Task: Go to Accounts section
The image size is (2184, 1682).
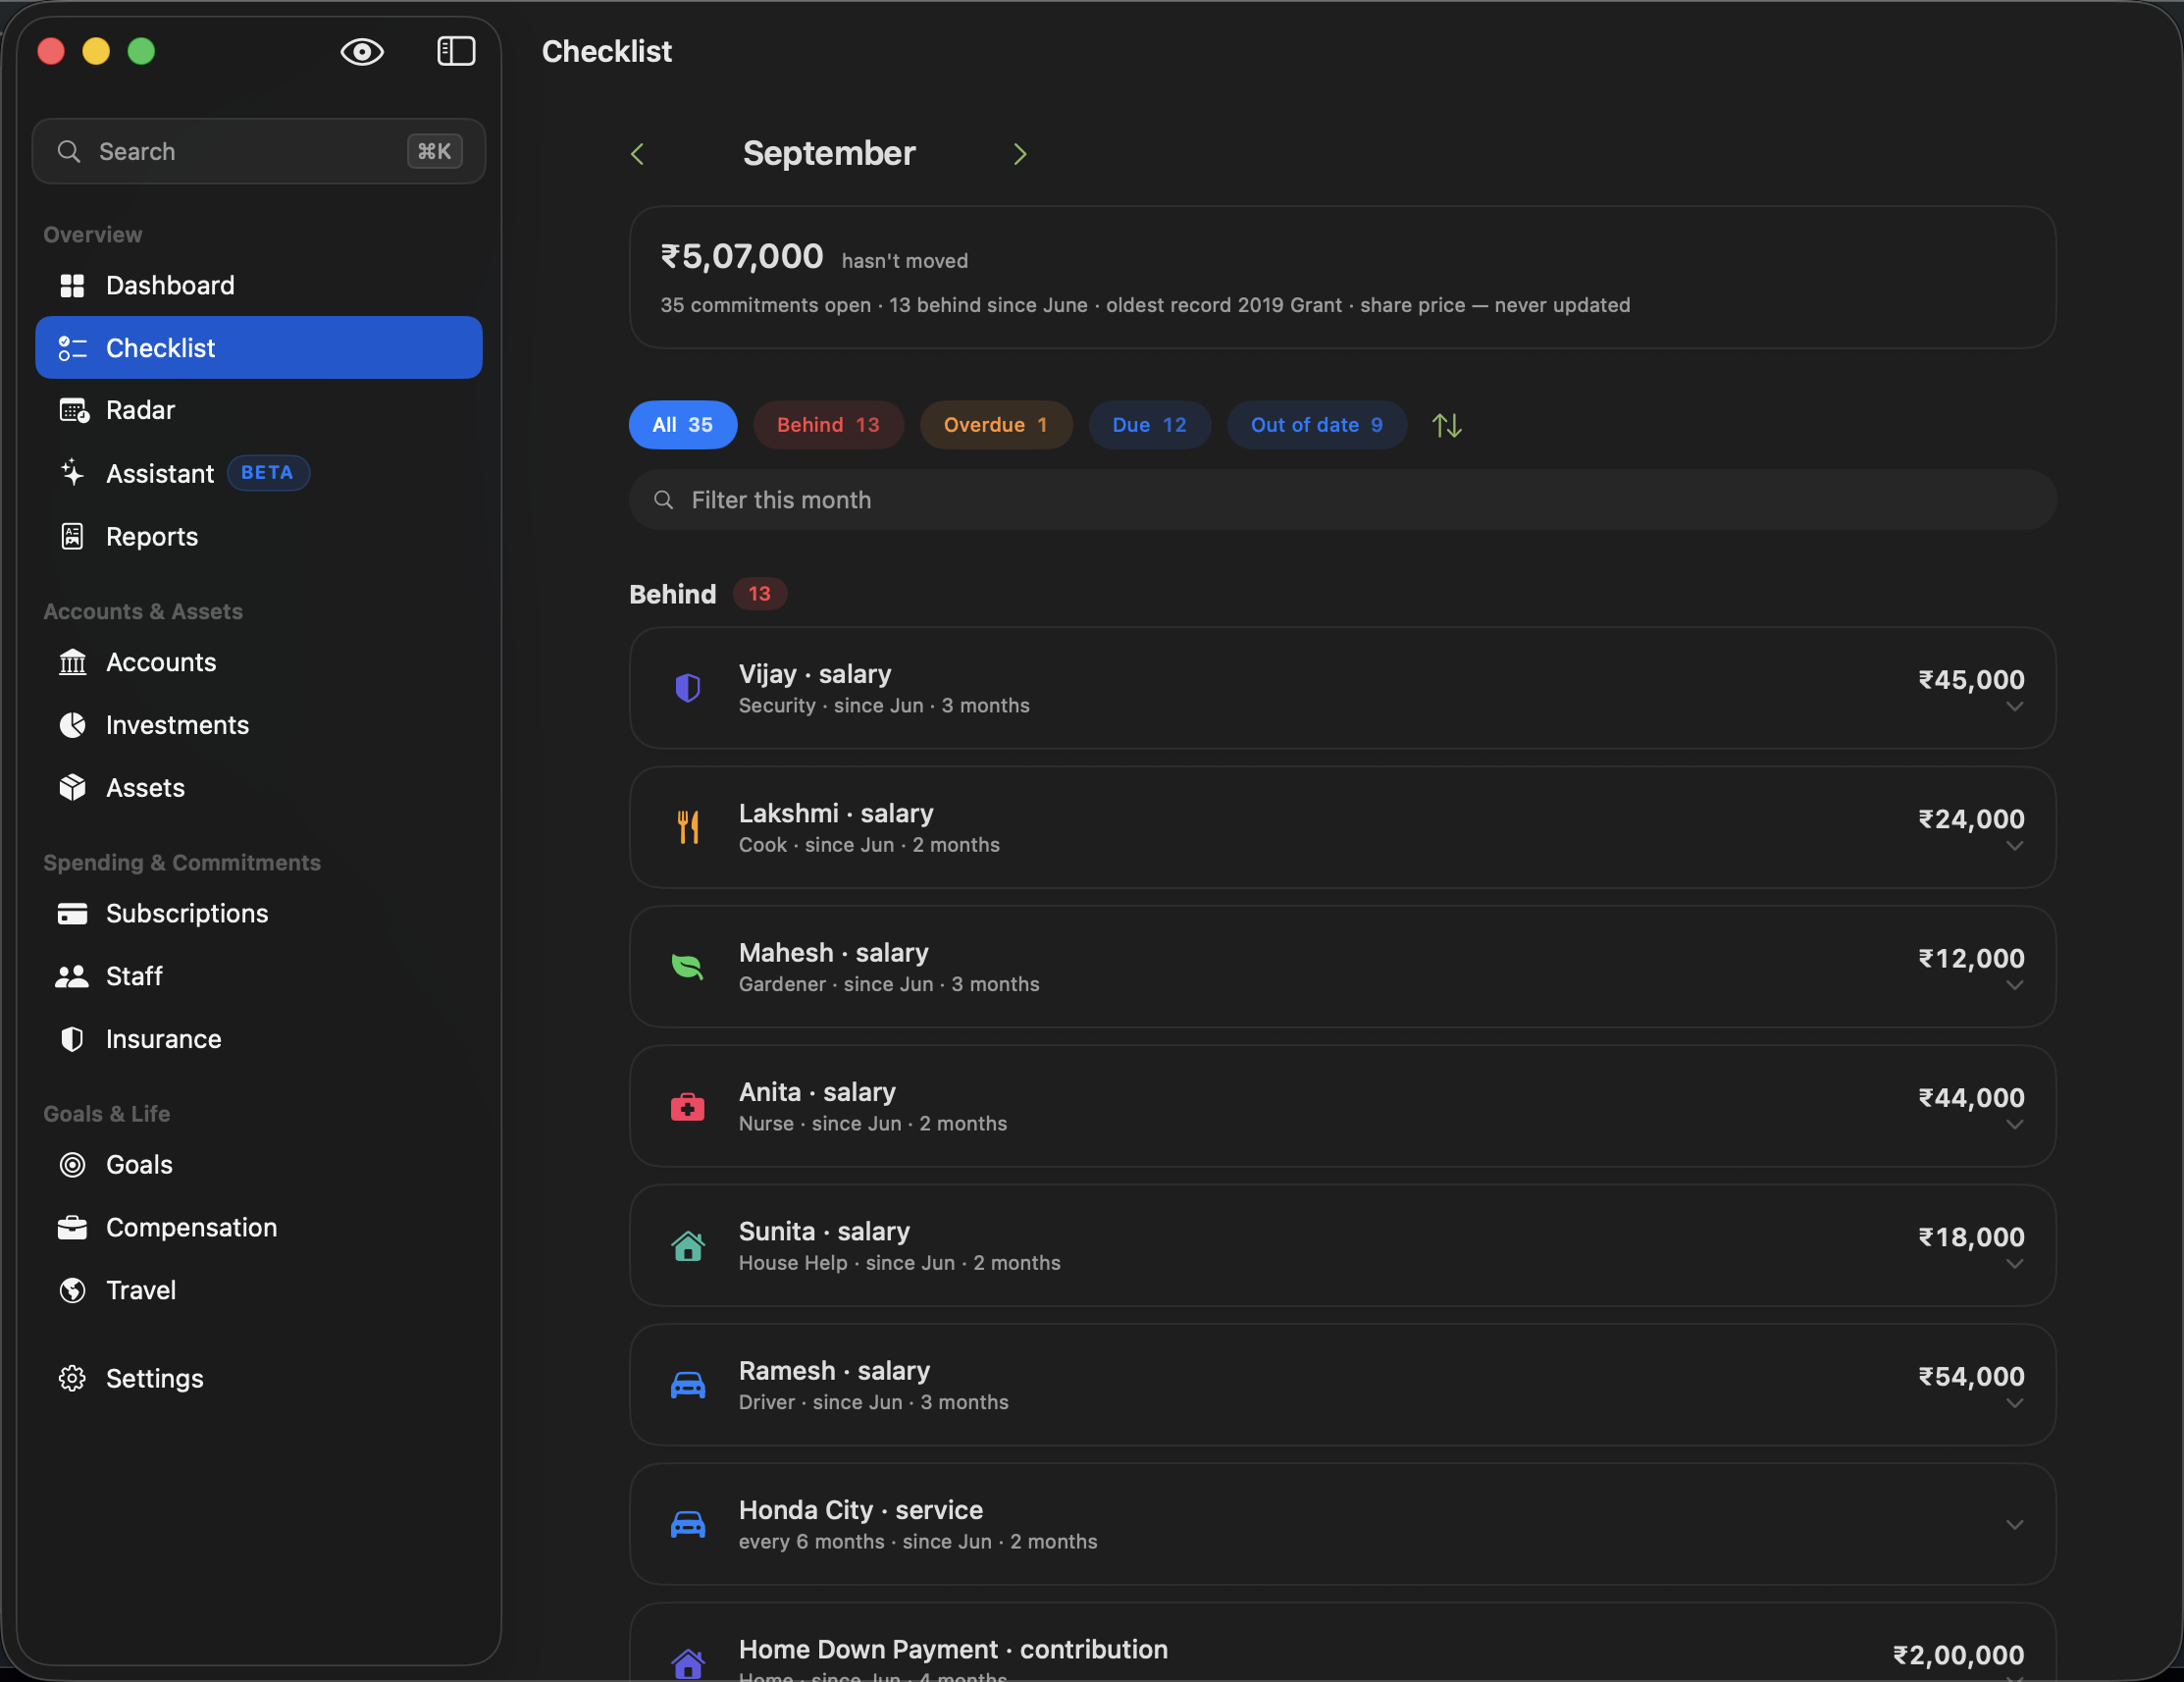Action: (x=259, y=662)
